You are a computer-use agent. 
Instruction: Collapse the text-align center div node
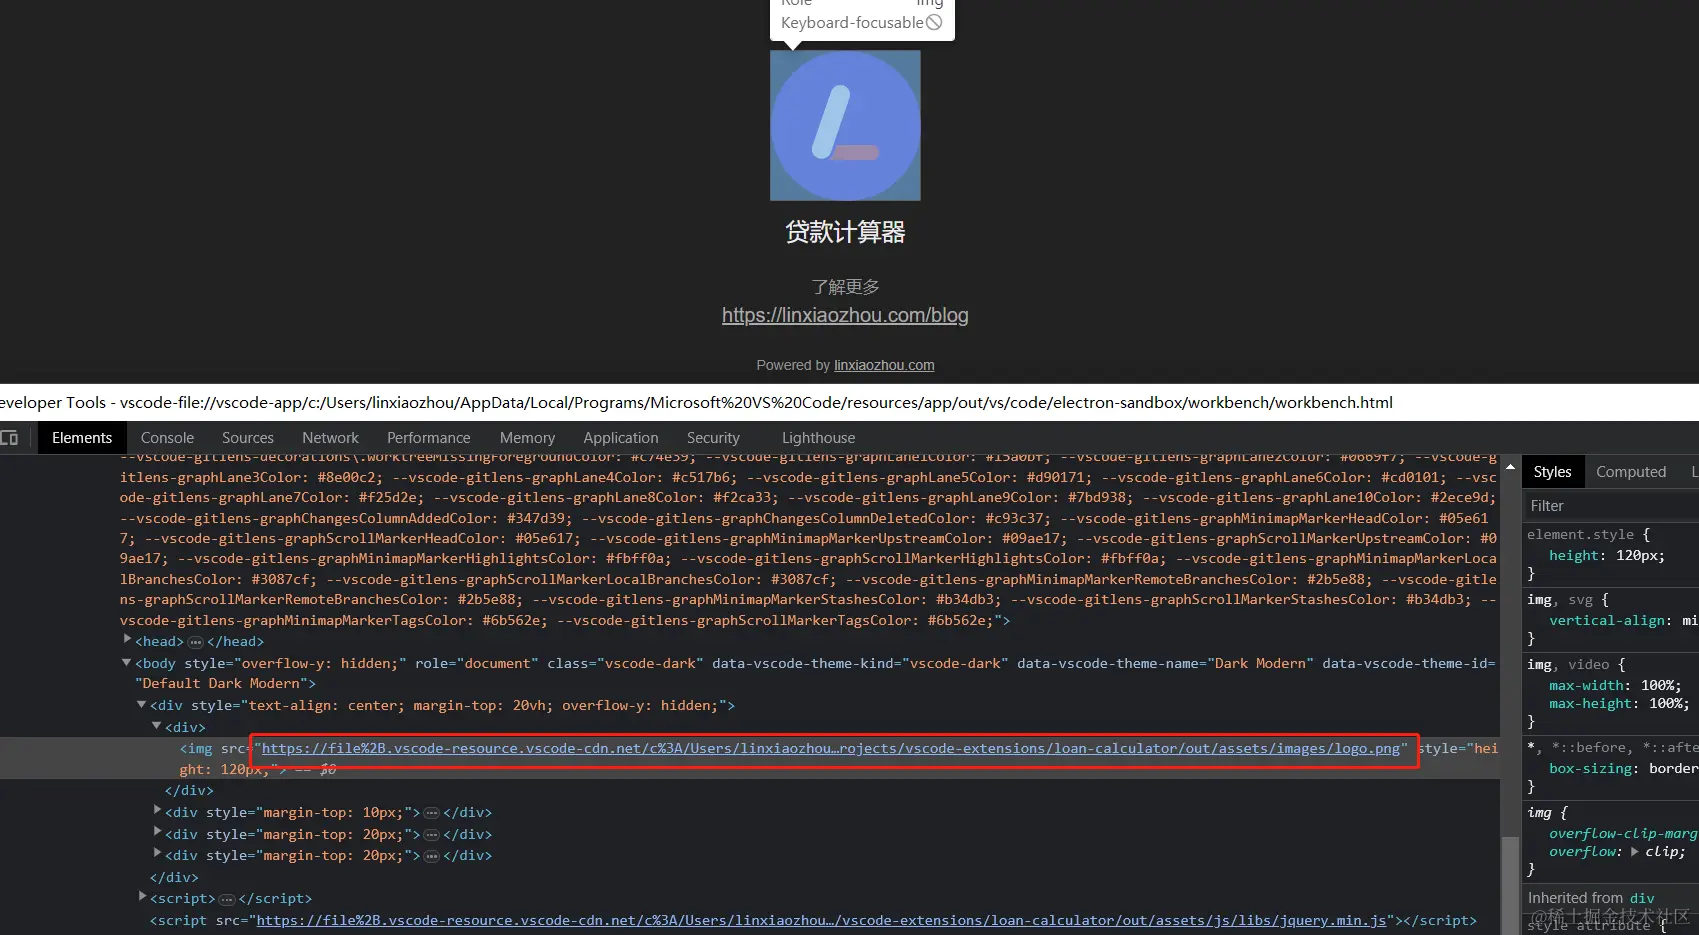coord(141,705)
